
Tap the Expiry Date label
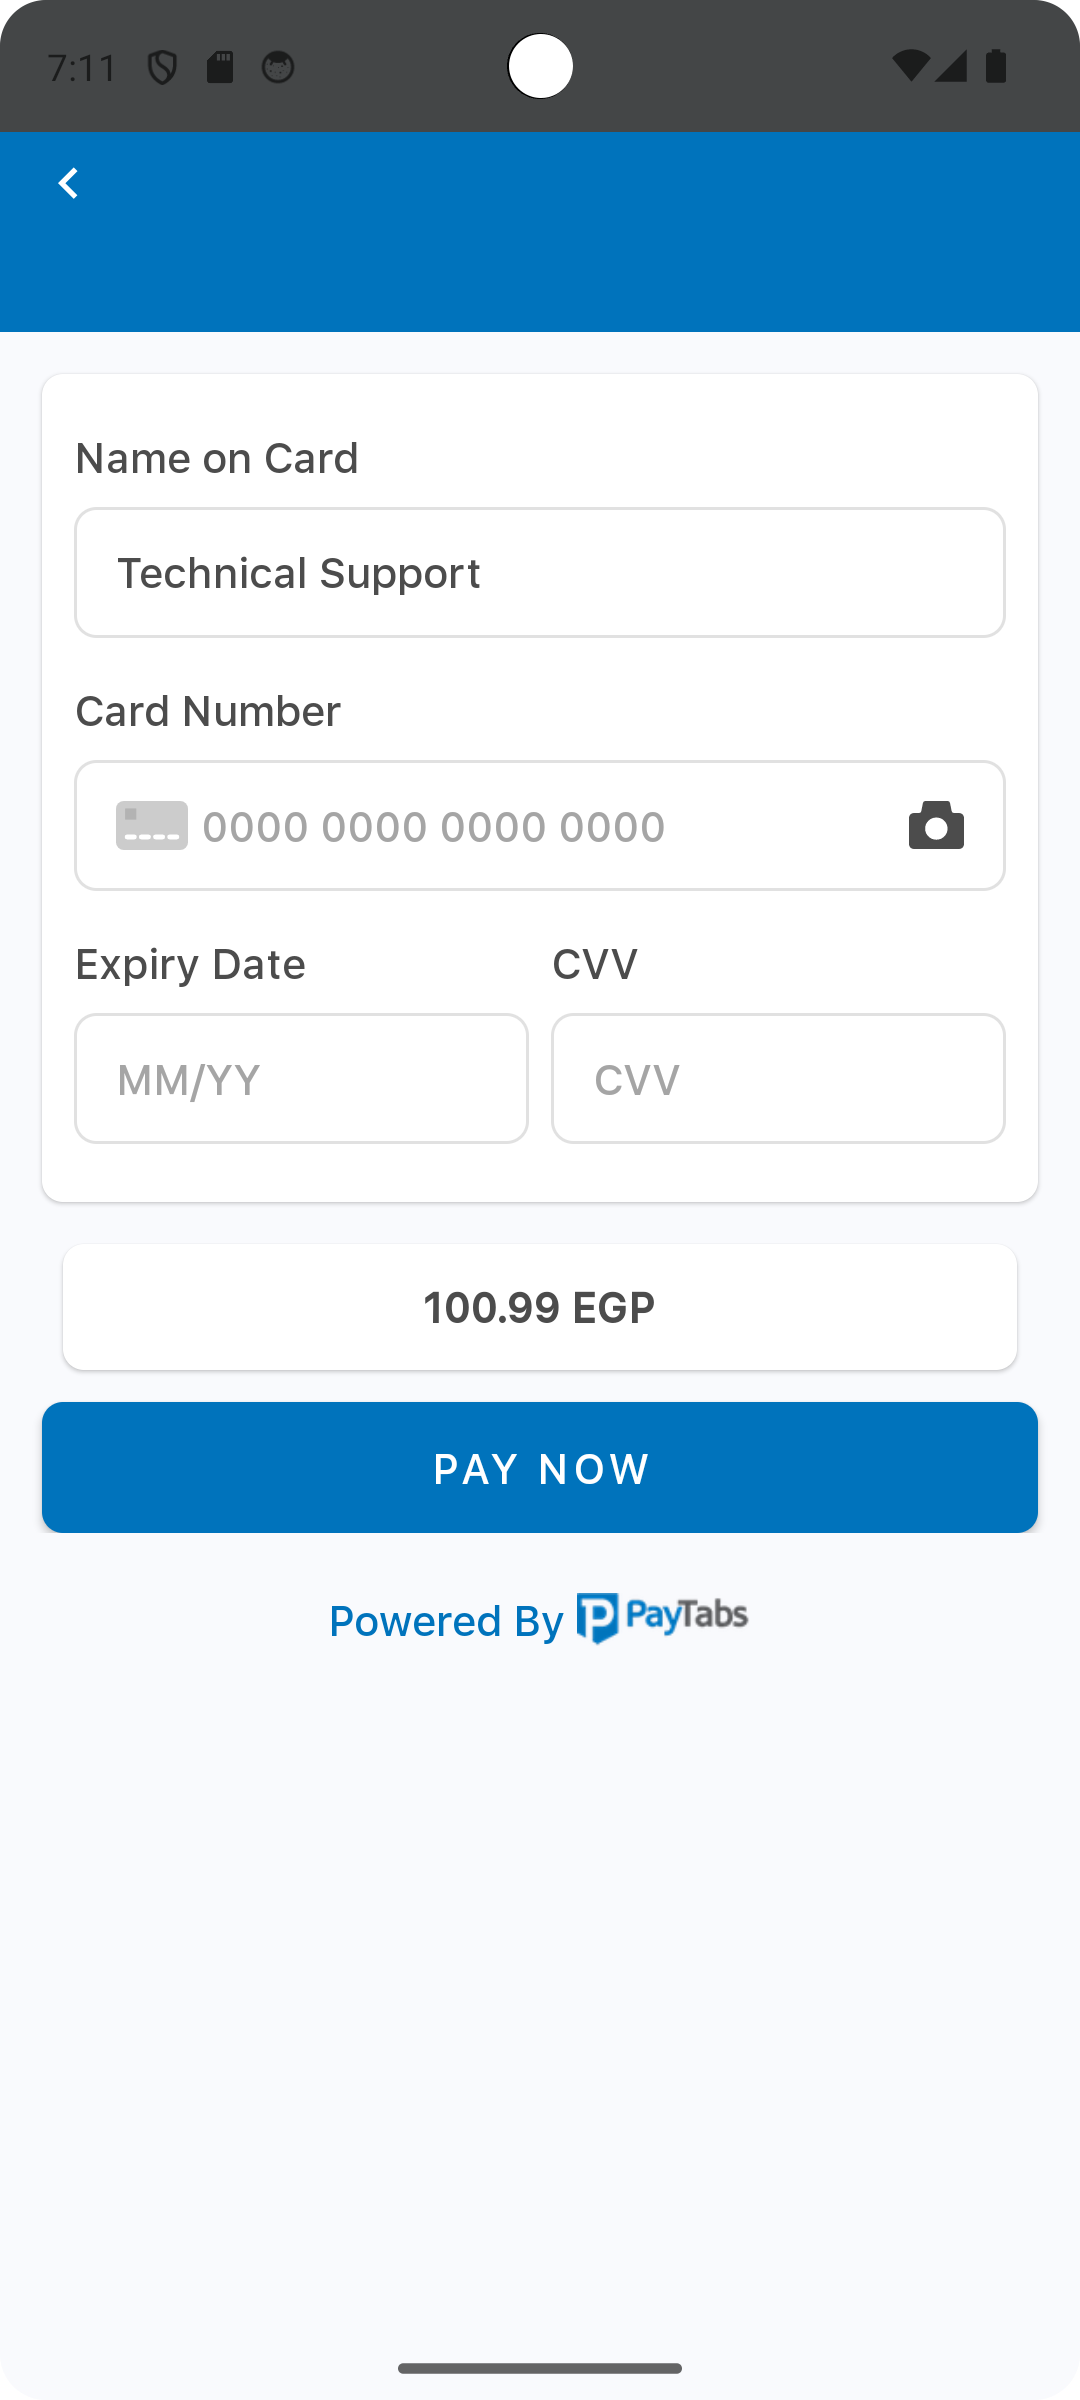pyautogui.click(x=190, y=965)
